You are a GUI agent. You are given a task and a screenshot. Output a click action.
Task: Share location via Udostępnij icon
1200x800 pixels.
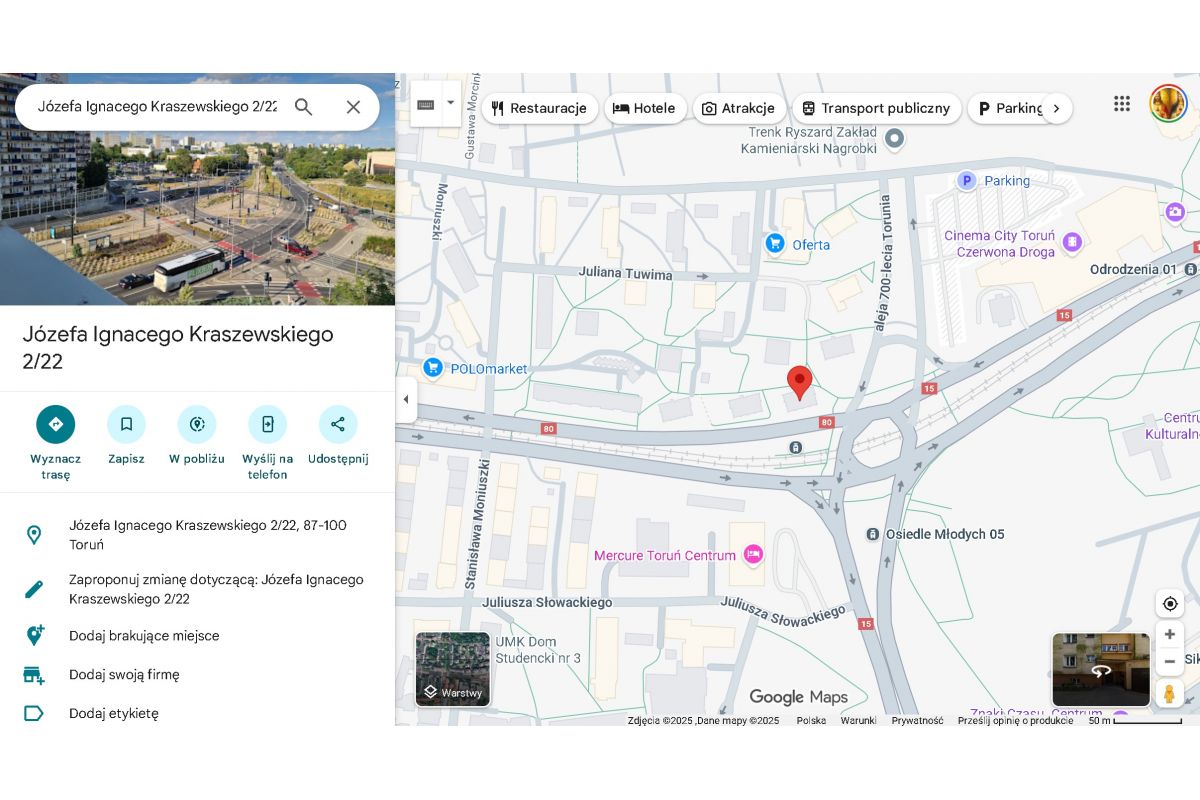click(338, 424)
